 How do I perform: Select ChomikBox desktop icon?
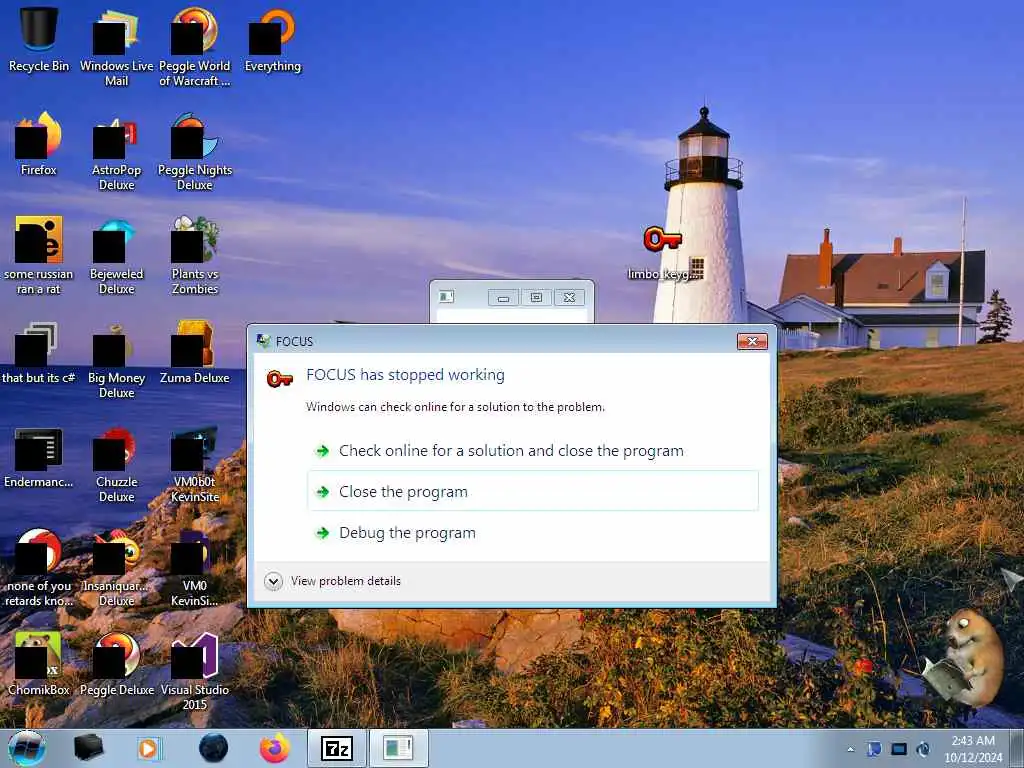pyautogui.click(x=39, y=664)
